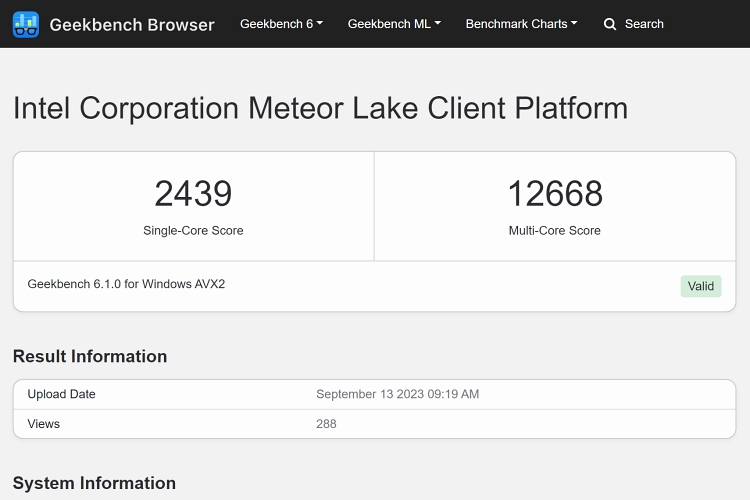This screenshot has height=500, width=750.
Task: Select the multi-core score 12668
Action: coord(555,194)
